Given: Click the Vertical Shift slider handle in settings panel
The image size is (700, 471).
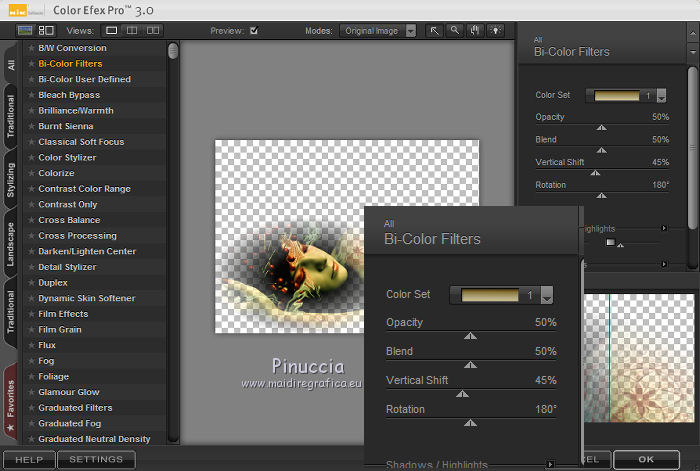Looking at the screenshot, I should [595, 173].
